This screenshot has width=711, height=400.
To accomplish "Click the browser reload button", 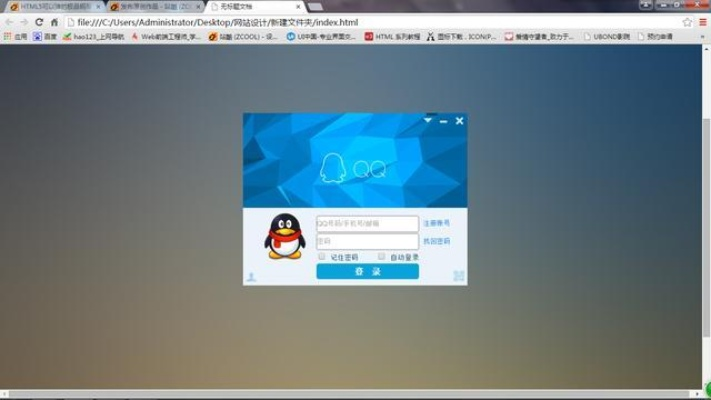I will click(40, 21).
